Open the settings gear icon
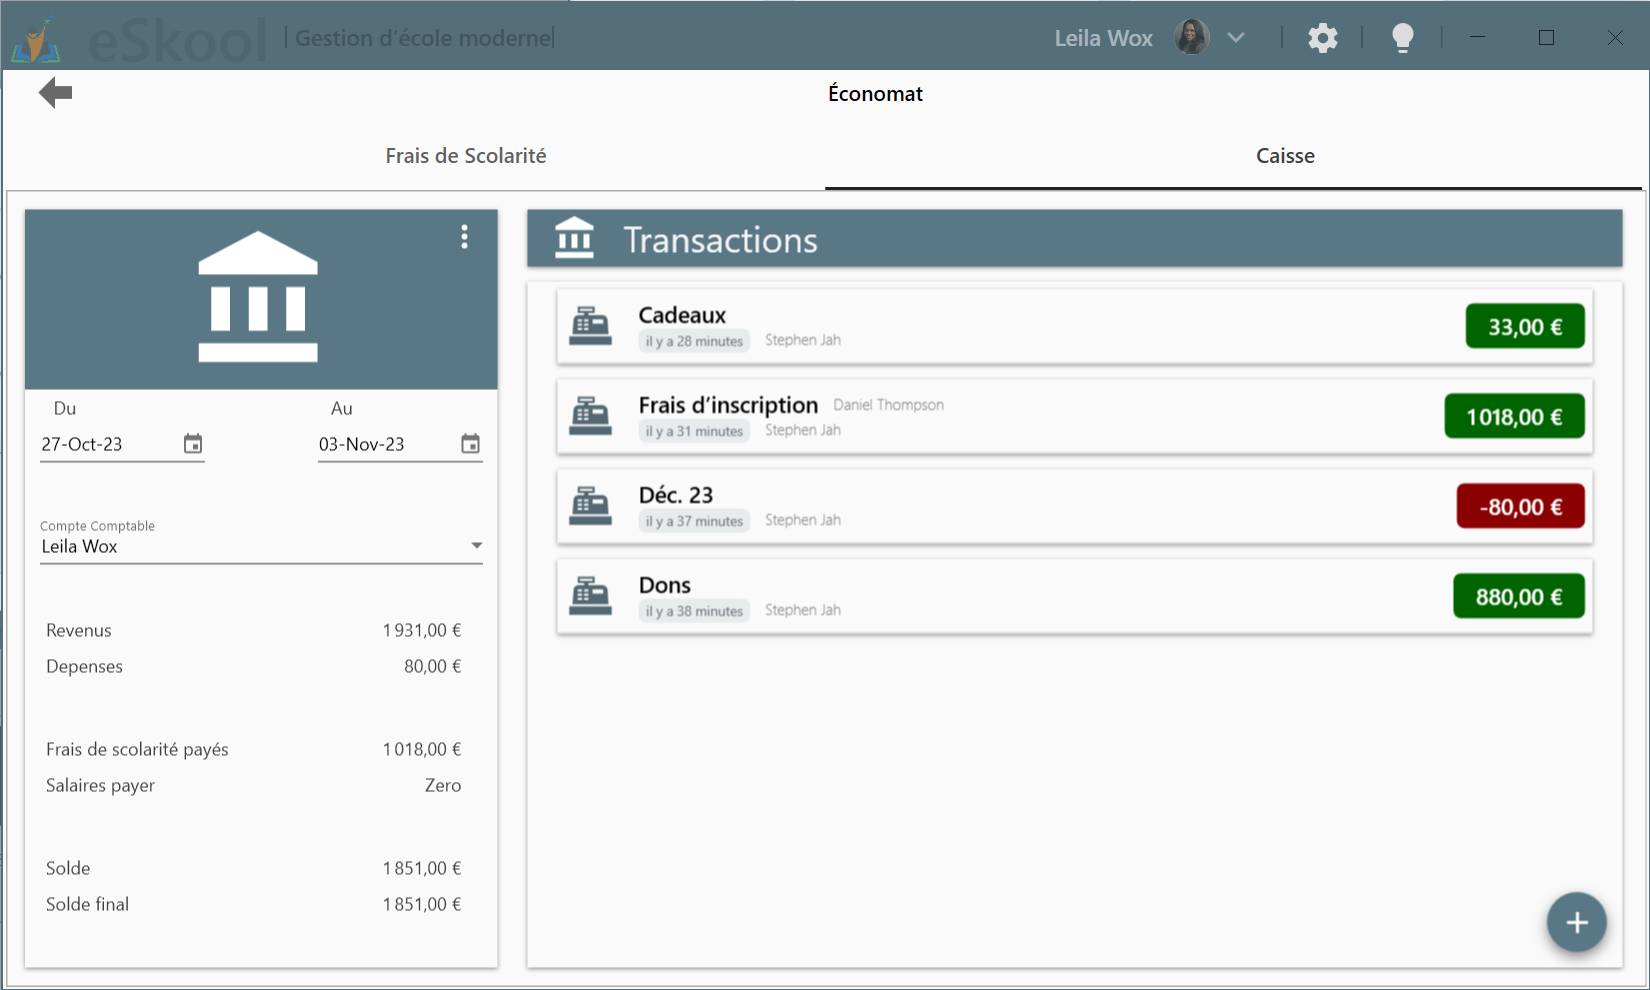Screen dimensions: 1650x990 [x=1322, y=38]
